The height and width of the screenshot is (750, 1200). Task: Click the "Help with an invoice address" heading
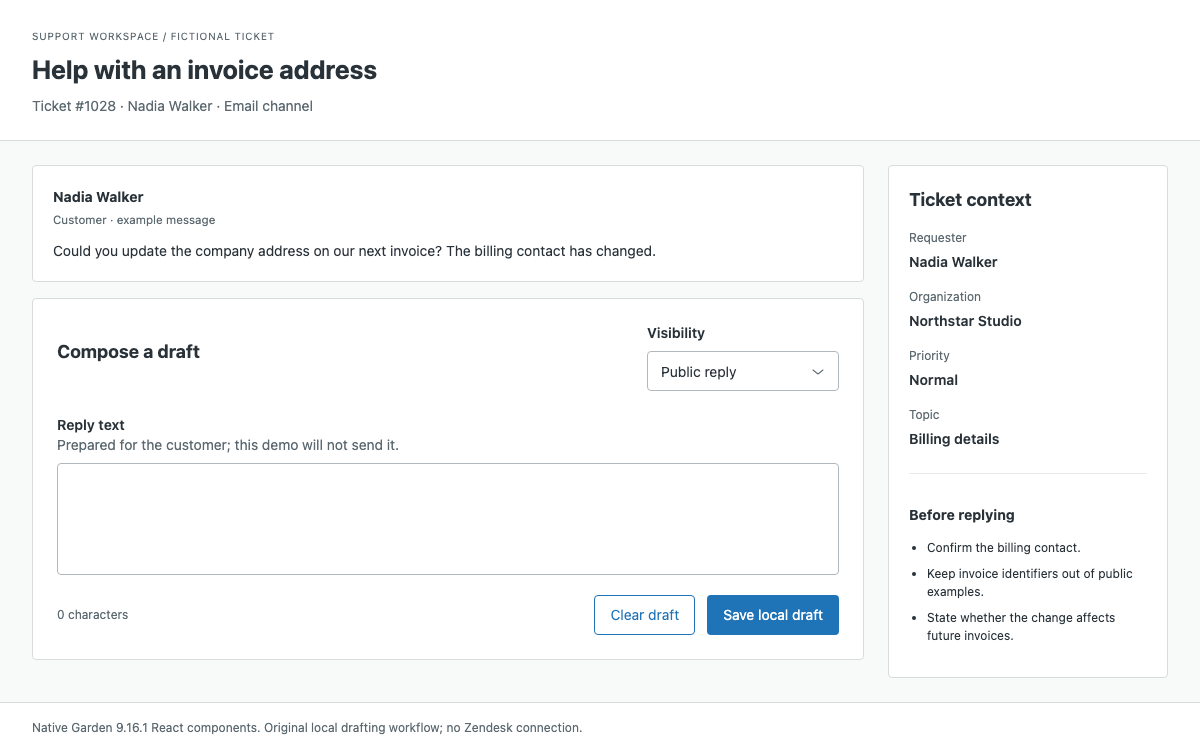tap(204, 70)
